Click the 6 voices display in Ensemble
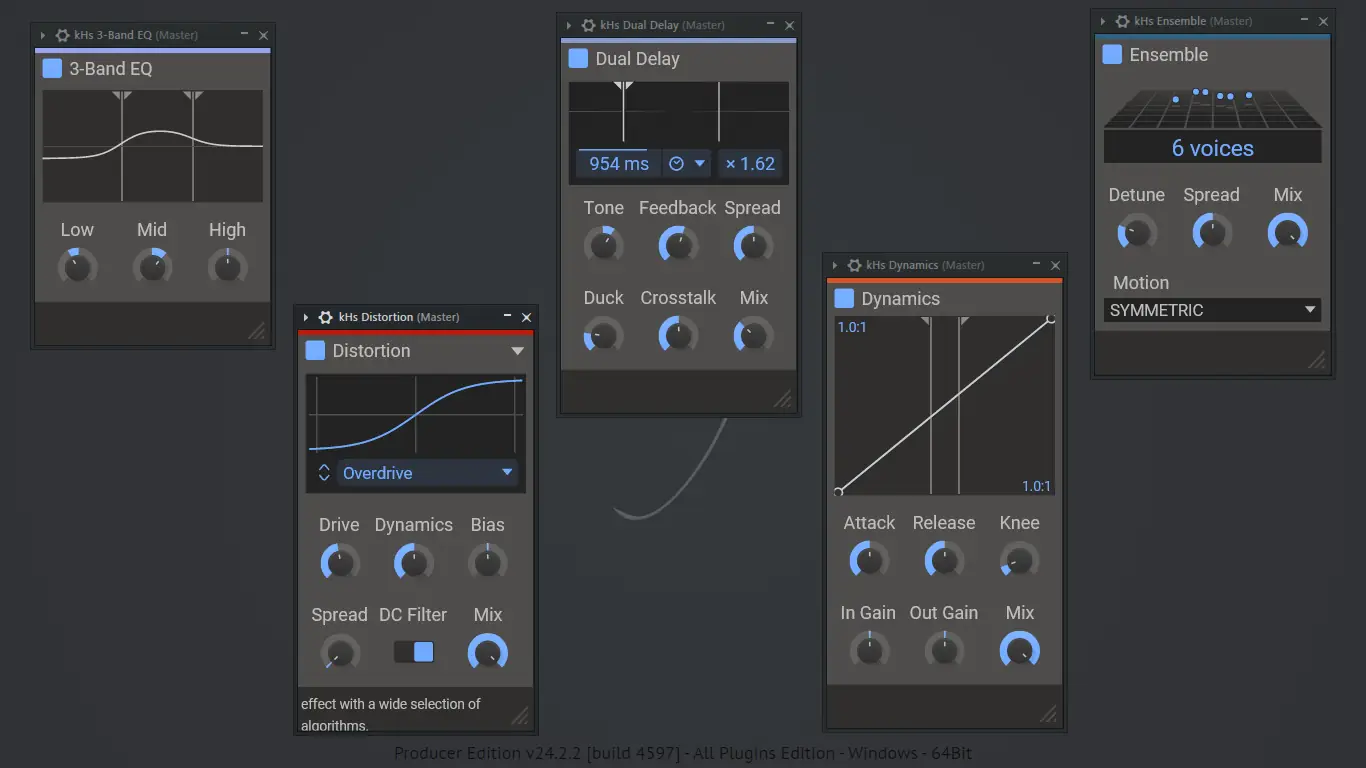 pyautogui.click(x=1213, y=149)
